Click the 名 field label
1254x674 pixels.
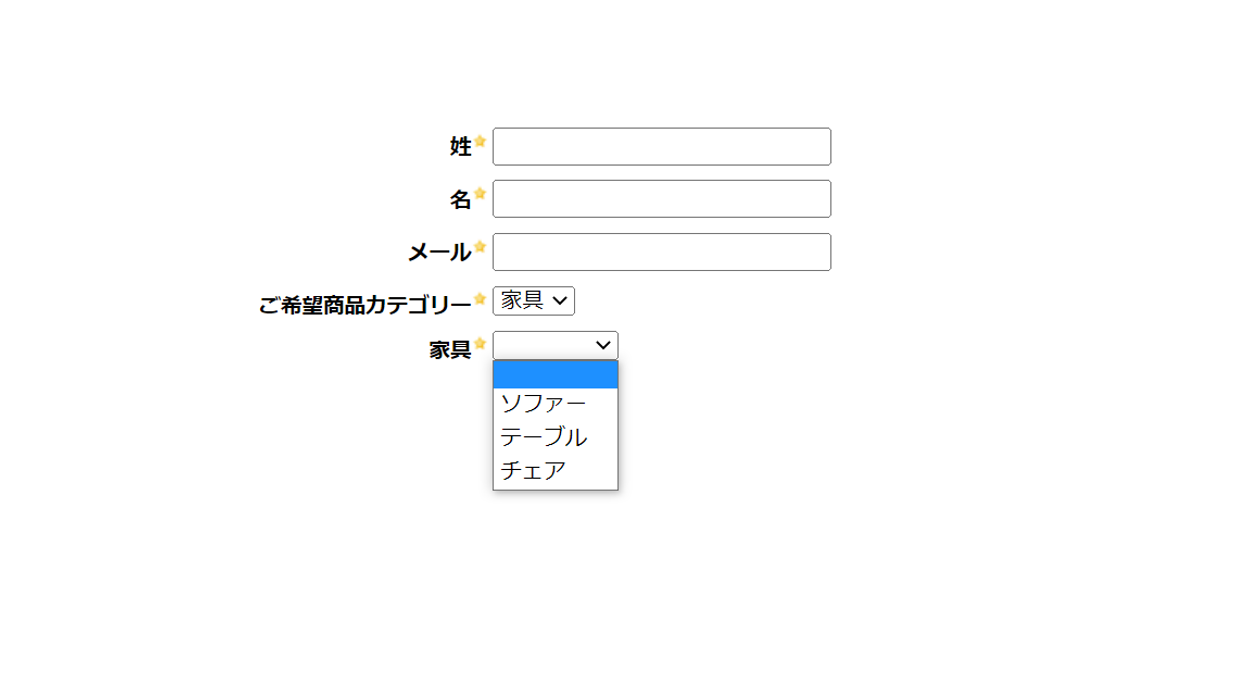(x=461, y=200)
